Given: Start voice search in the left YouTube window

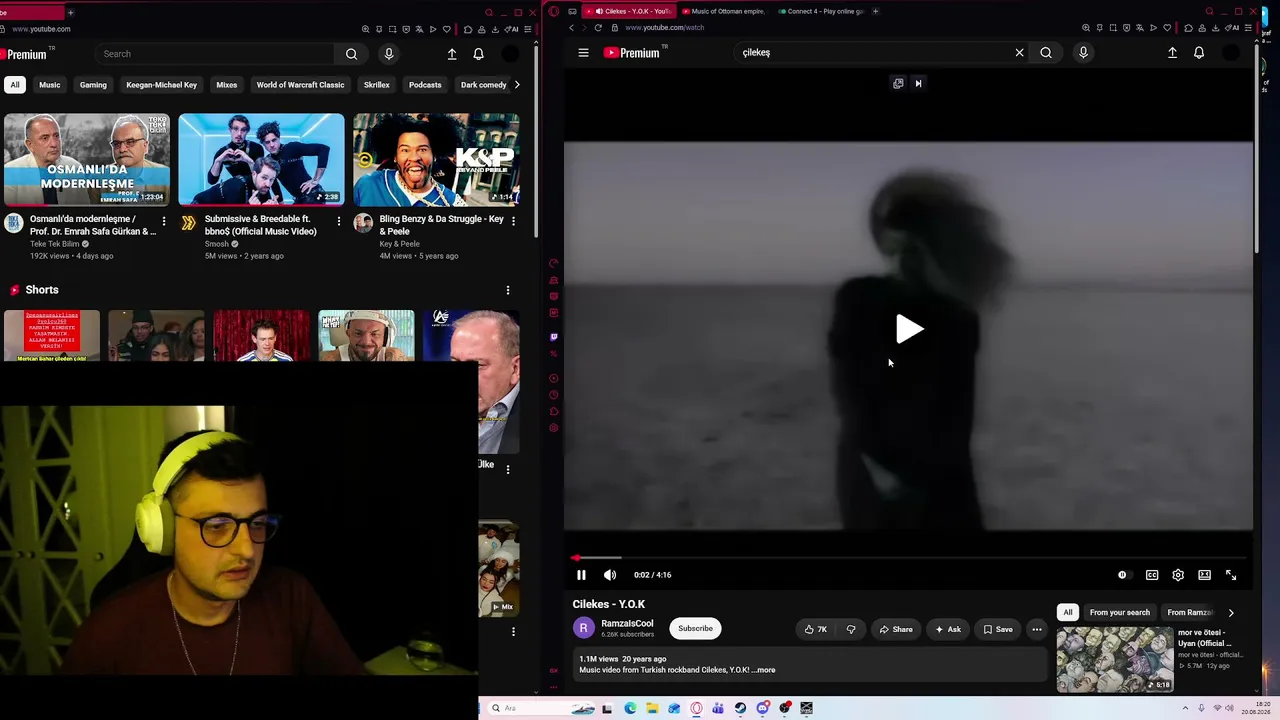Looking at the screenshot, I should [389, 54].
